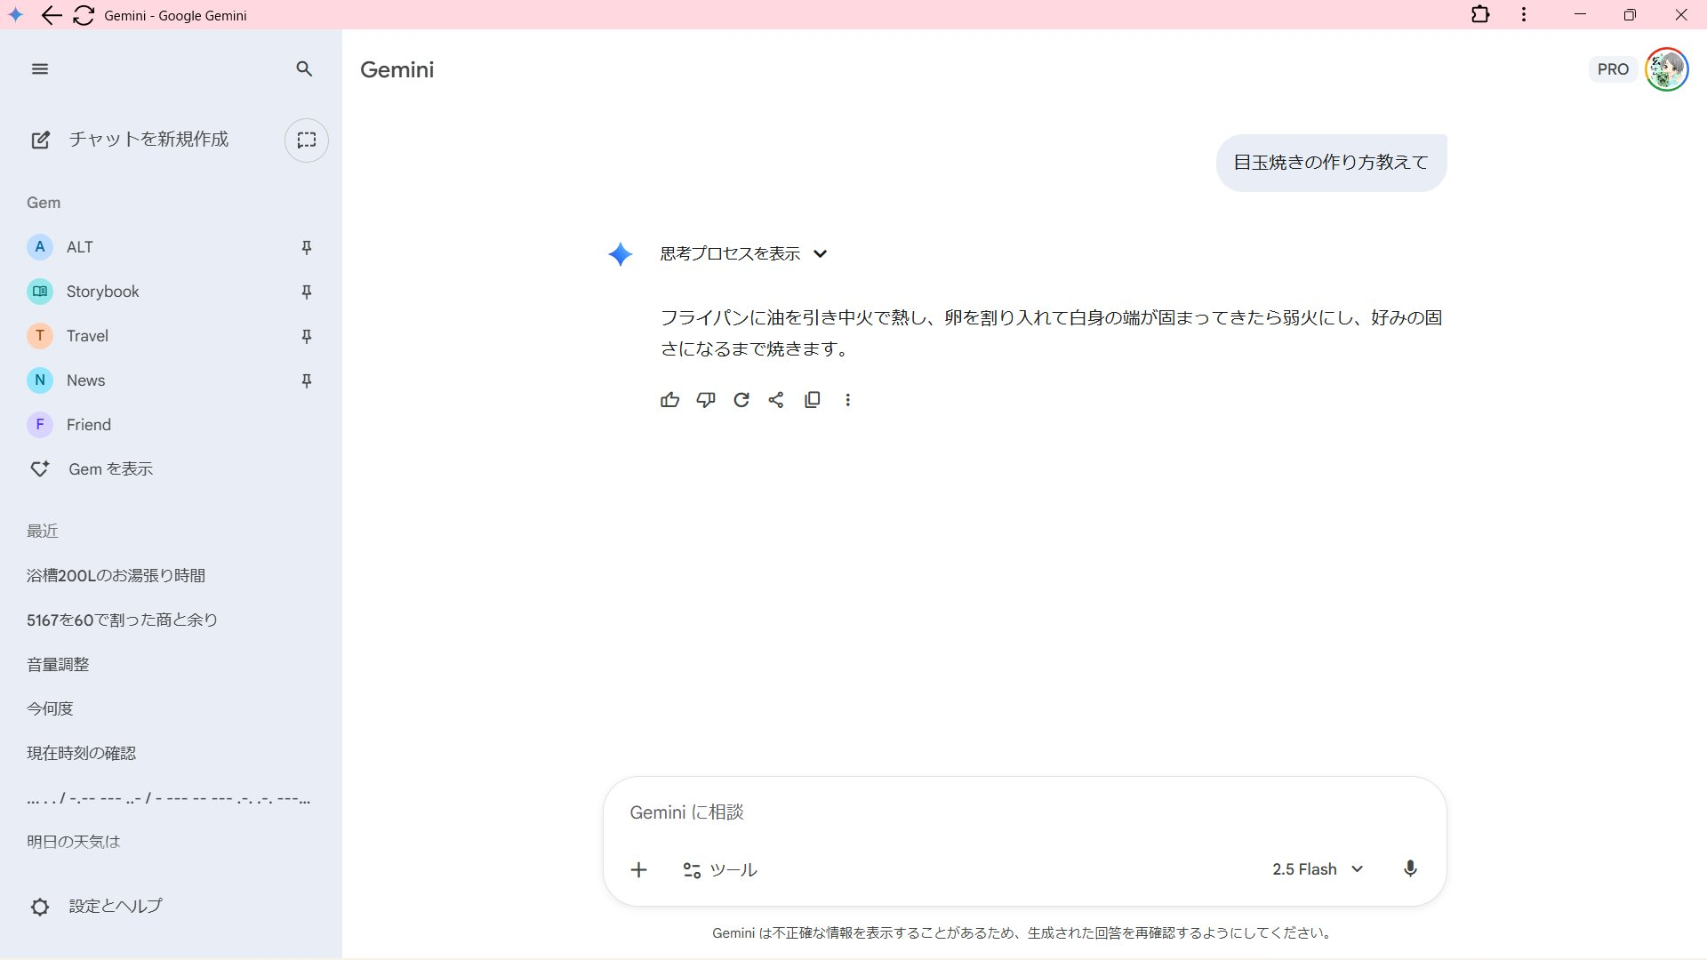Toggle the pin on Storybook gem
Viewport: 1707px width, 960px height.
click(x=307, y=292)
